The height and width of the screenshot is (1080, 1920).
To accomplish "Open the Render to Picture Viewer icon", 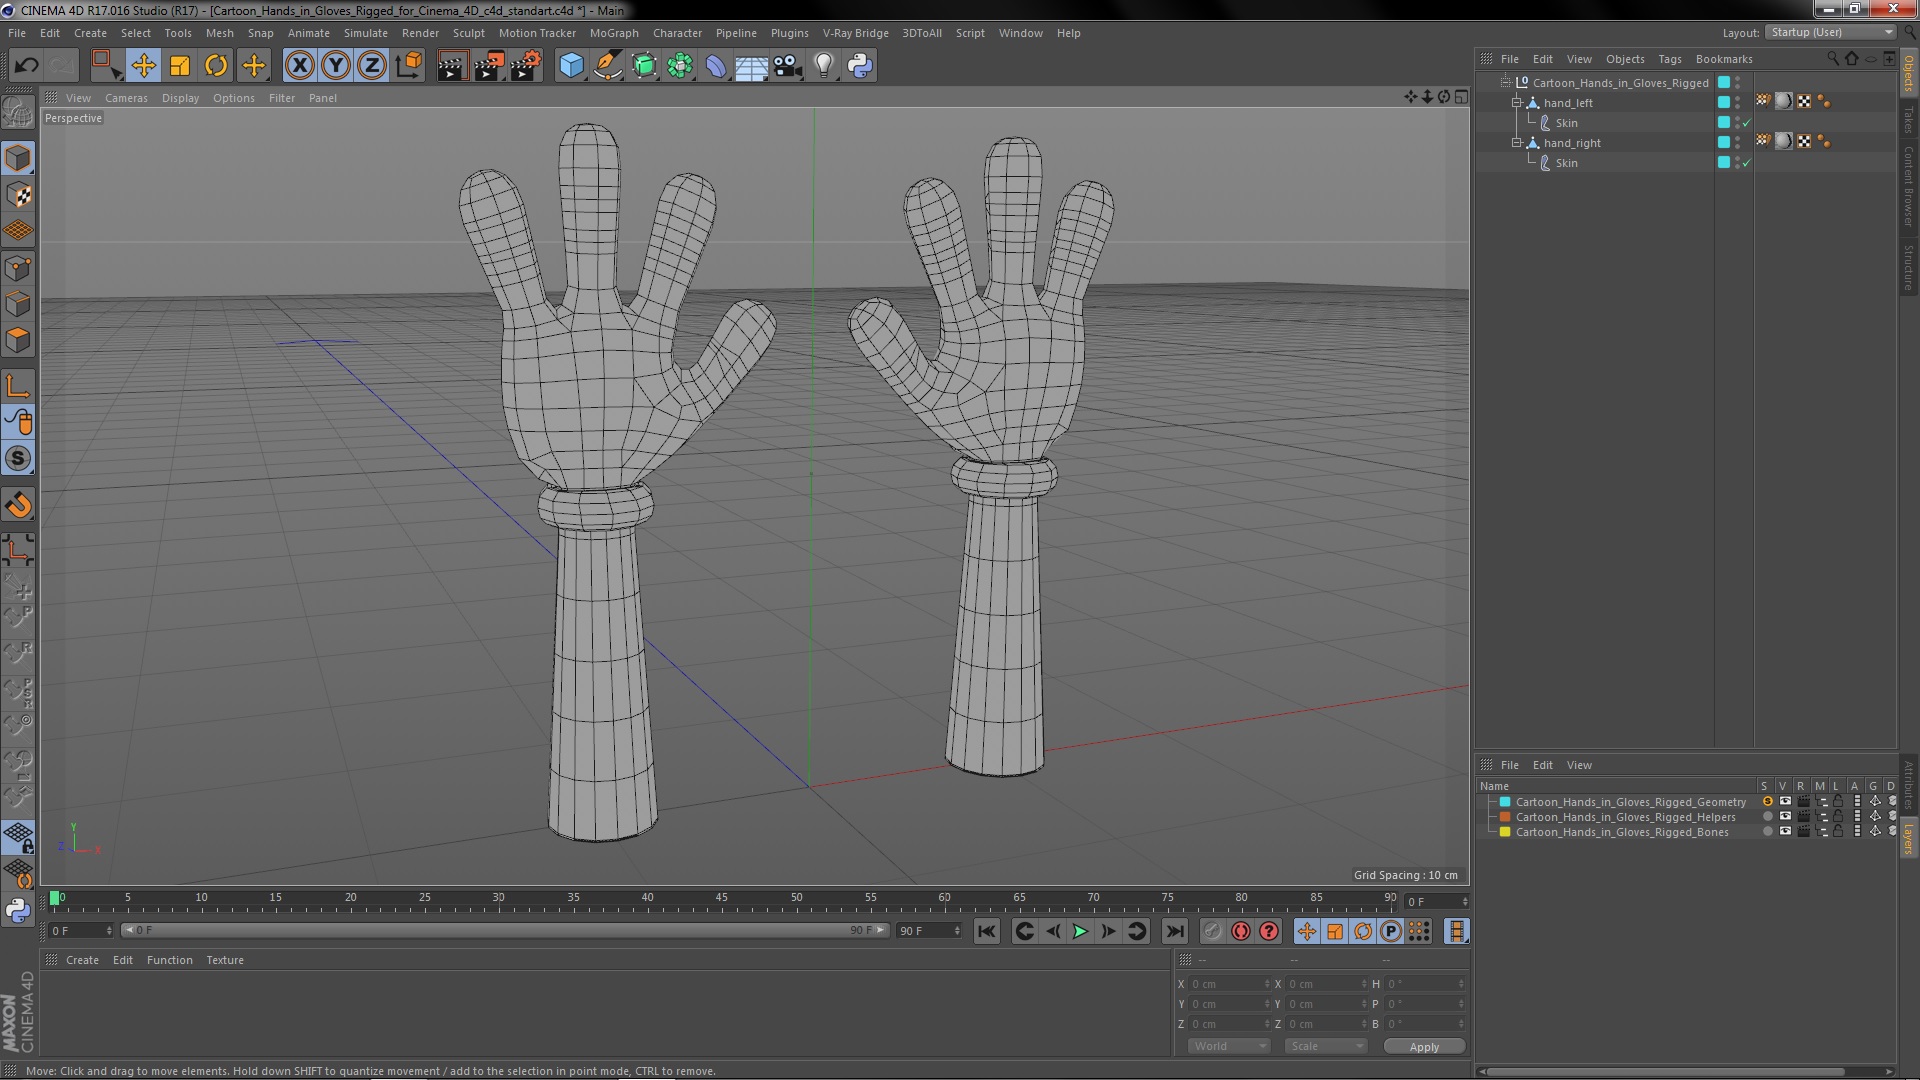I will coord(489,66).
